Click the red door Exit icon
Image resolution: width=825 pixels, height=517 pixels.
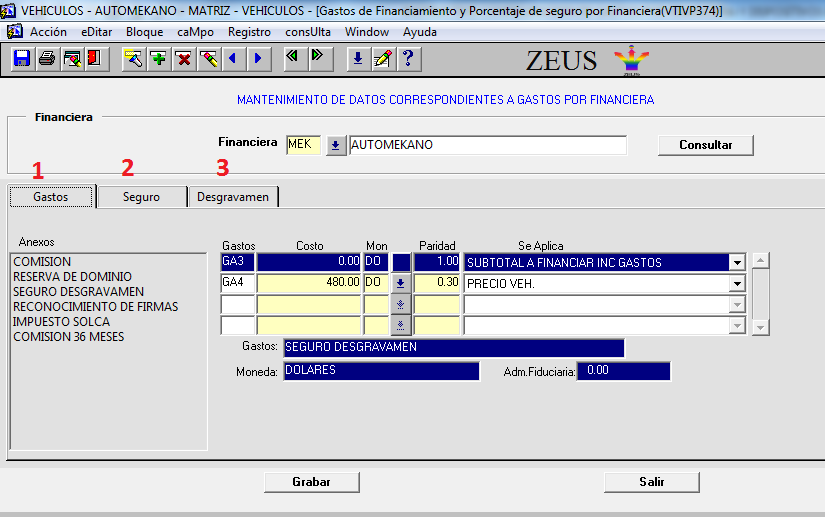click(x=94, y=59)
